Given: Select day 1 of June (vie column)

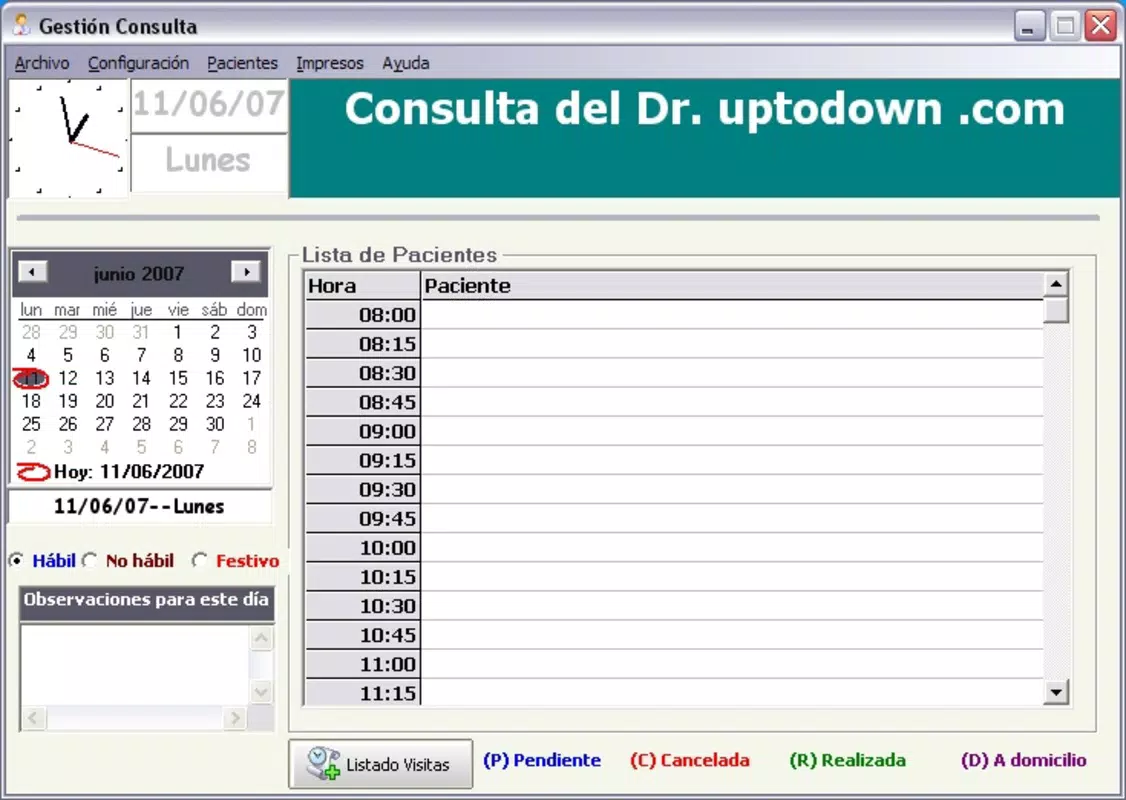Looking at the screenshot, I should pos(177,332).
